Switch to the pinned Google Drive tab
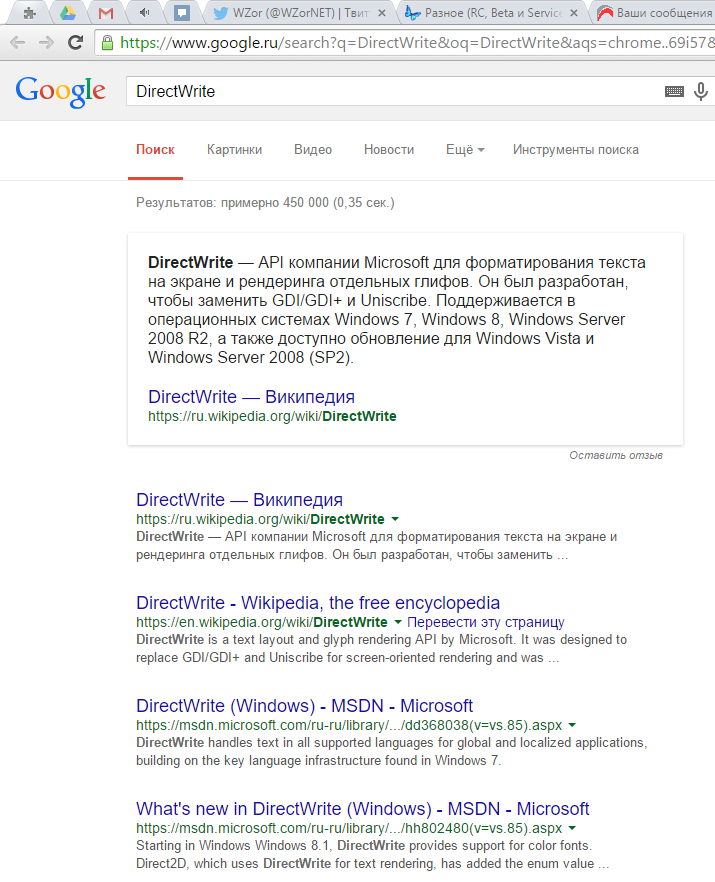This screenshot has width=715, height=882. pyautogui.click(x=68, y=12)
